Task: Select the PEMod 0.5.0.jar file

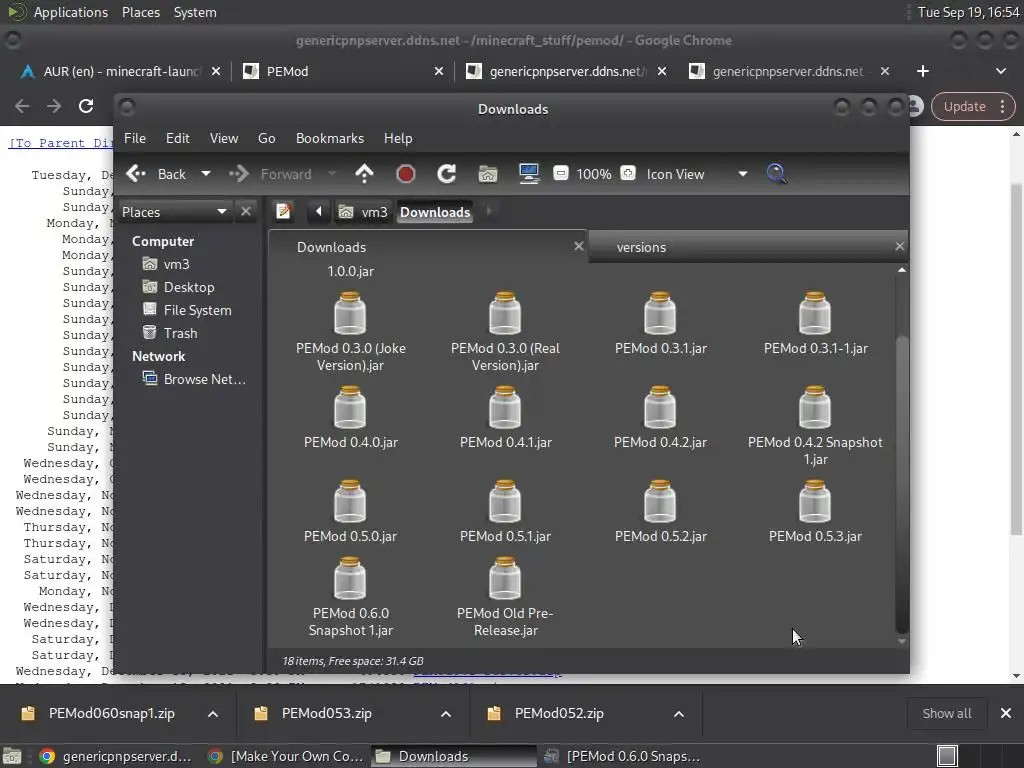Action: click(x=351, y=511)
